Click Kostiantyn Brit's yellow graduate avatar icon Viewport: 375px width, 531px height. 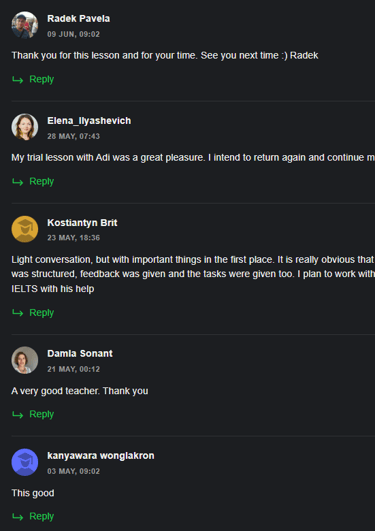click(x=25, y=229)
